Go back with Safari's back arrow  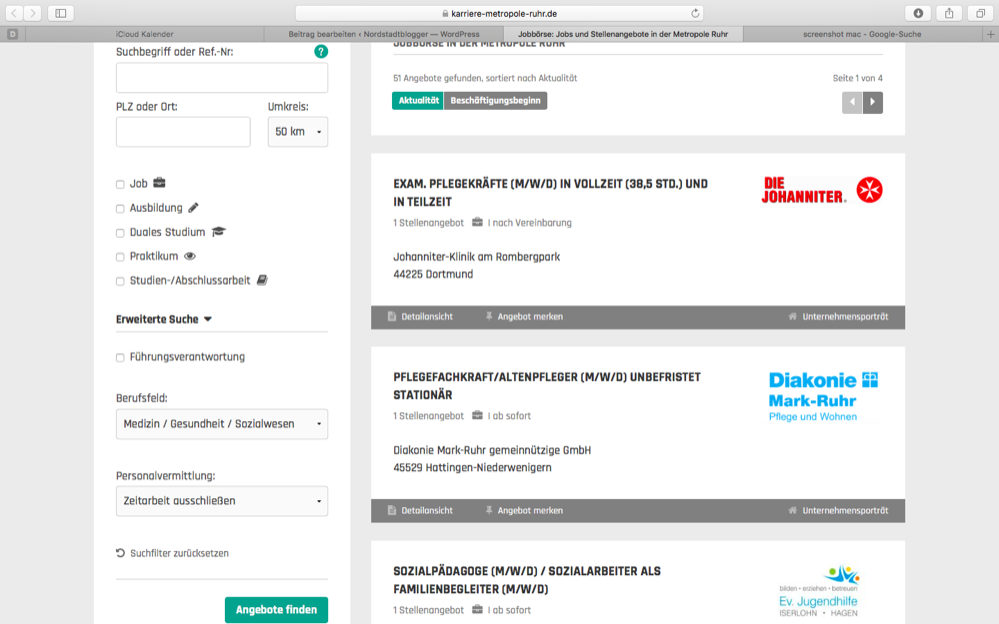click(14, 13)
